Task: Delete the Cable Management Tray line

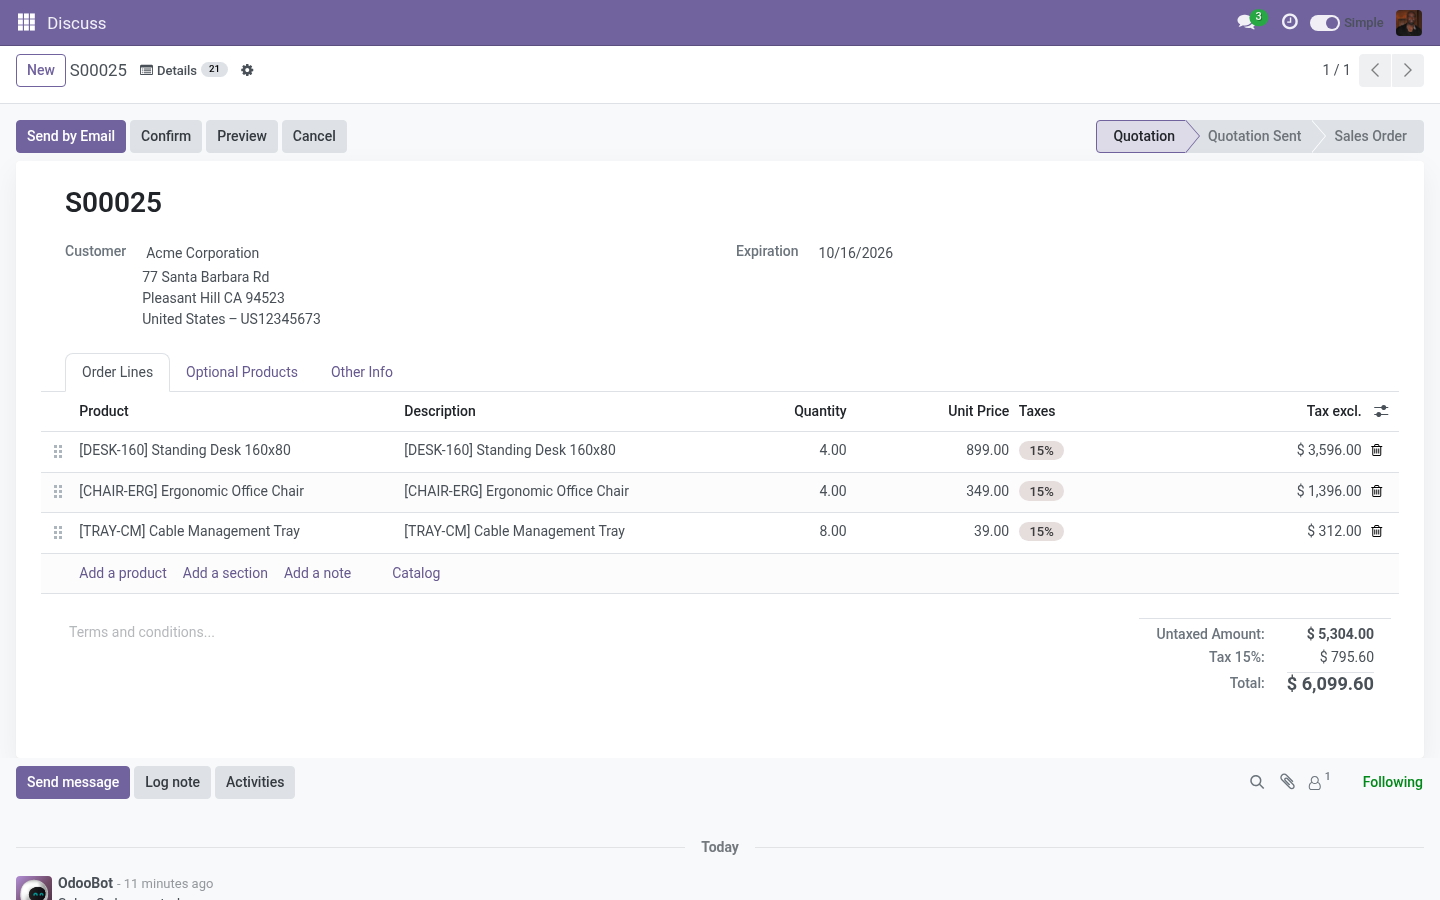Action: pyautogui.click(x=1377, y=531)
